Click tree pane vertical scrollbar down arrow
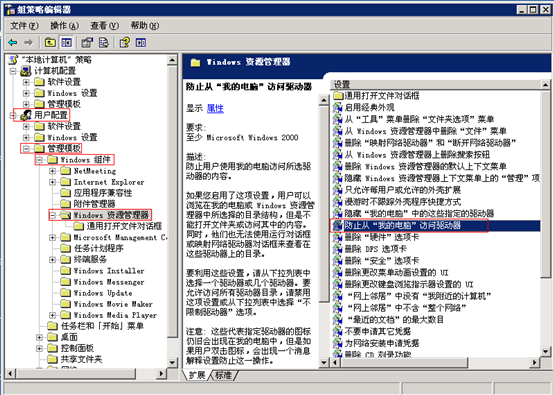Viewport: 554px width, 395px height. (172, 362)
